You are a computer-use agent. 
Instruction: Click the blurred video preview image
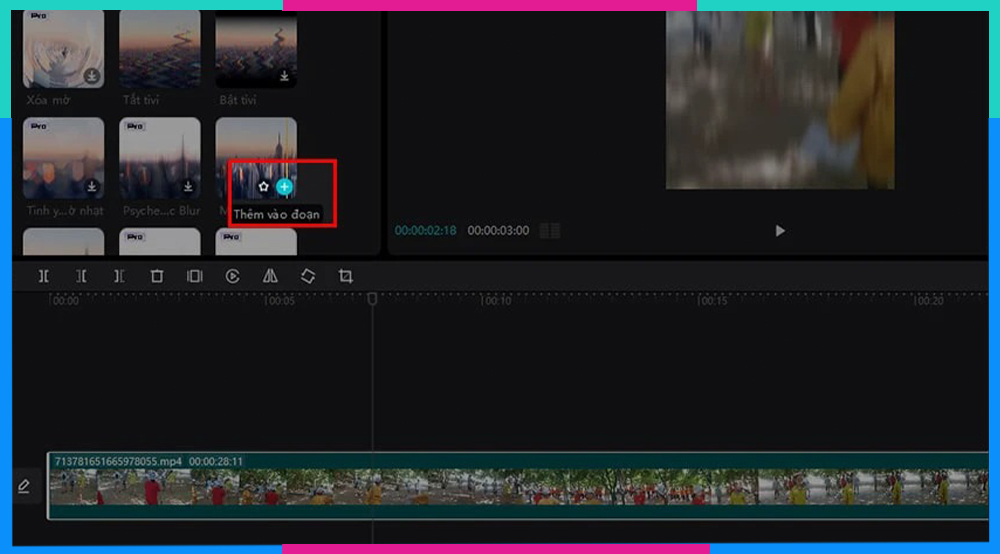780,100
